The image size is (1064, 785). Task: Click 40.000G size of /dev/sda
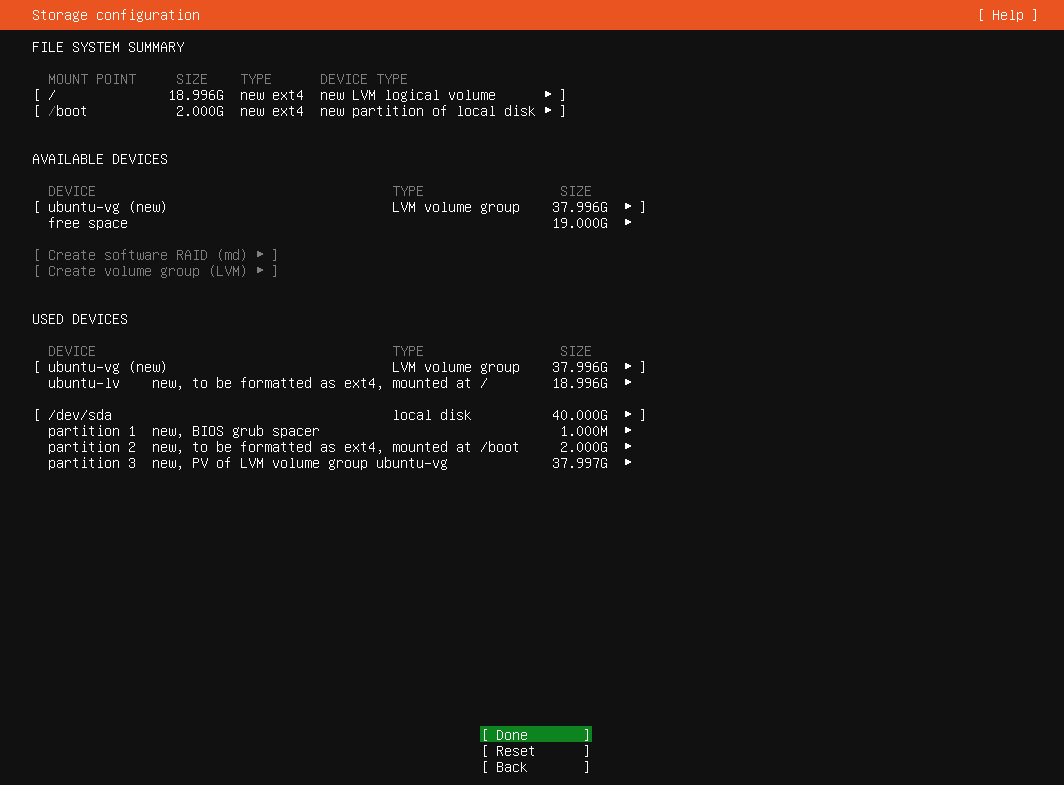point(580,415)
